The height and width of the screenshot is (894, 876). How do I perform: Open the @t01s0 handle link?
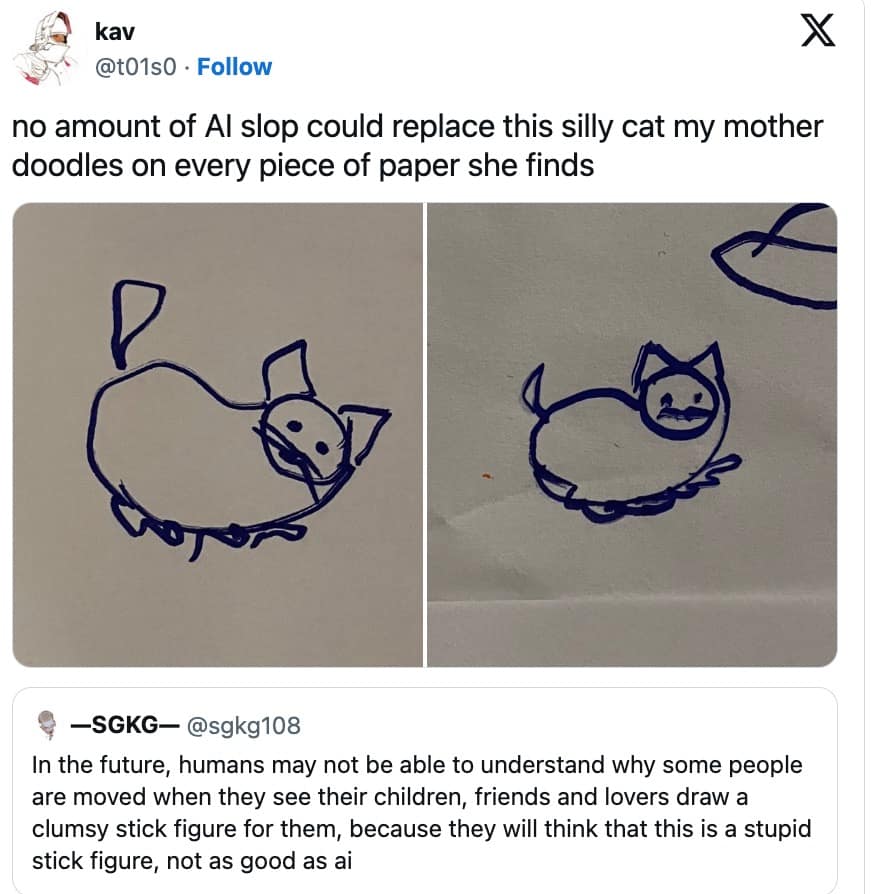[135, 67]
